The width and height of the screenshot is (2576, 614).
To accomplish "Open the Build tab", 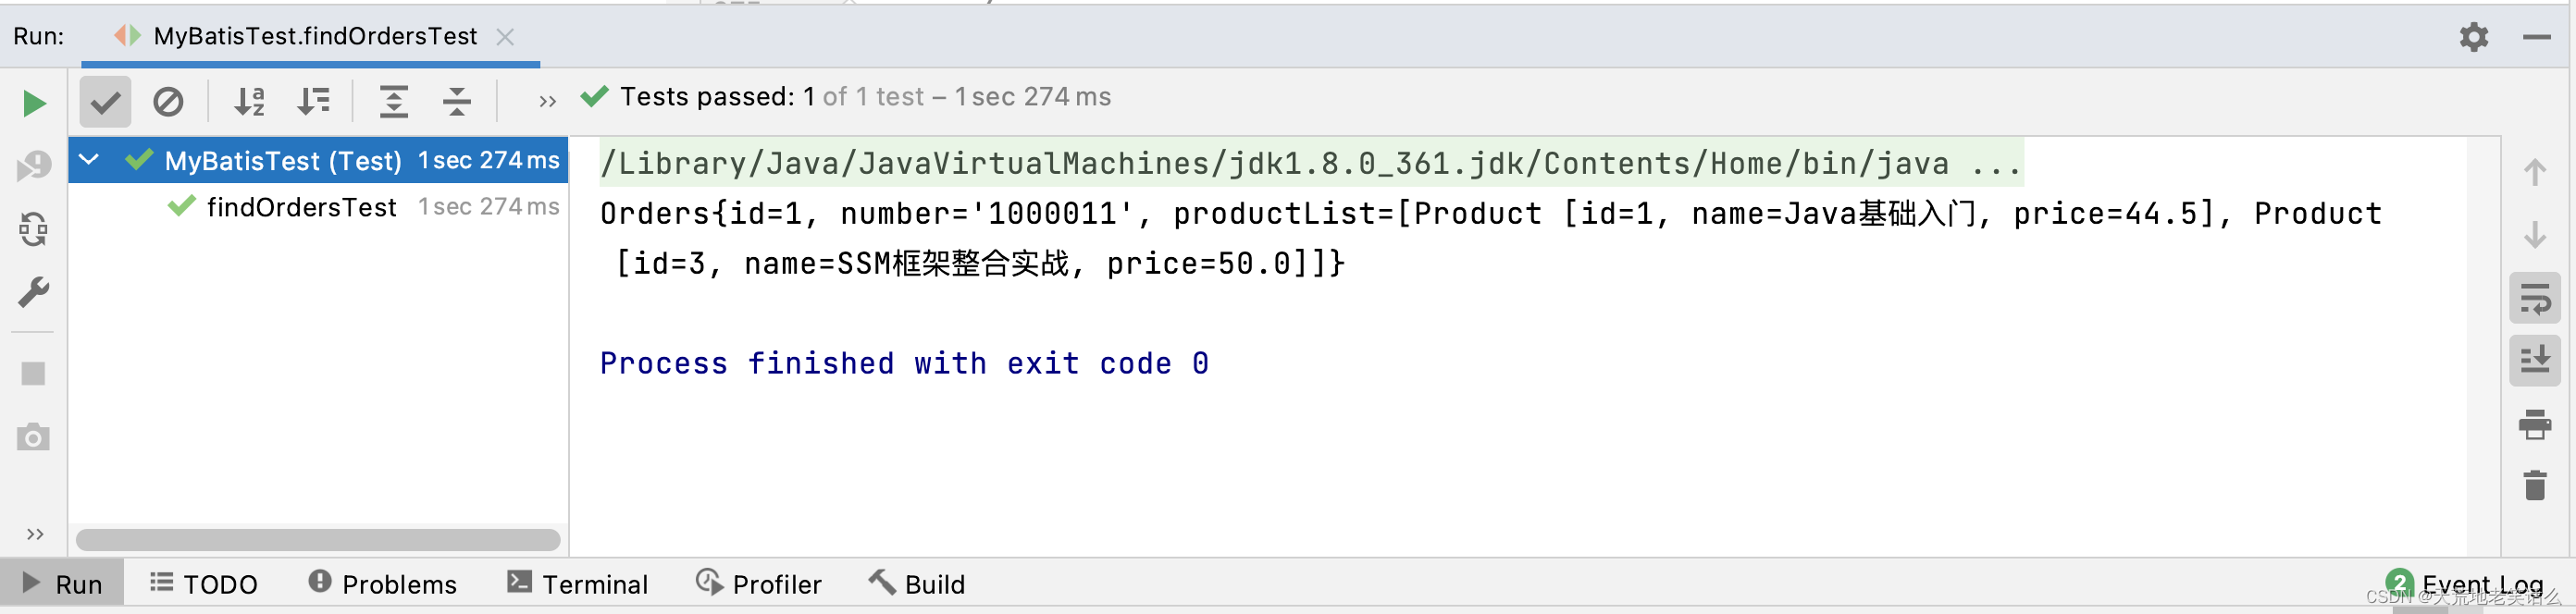I will pyautogui.click(x=915, y=584).
